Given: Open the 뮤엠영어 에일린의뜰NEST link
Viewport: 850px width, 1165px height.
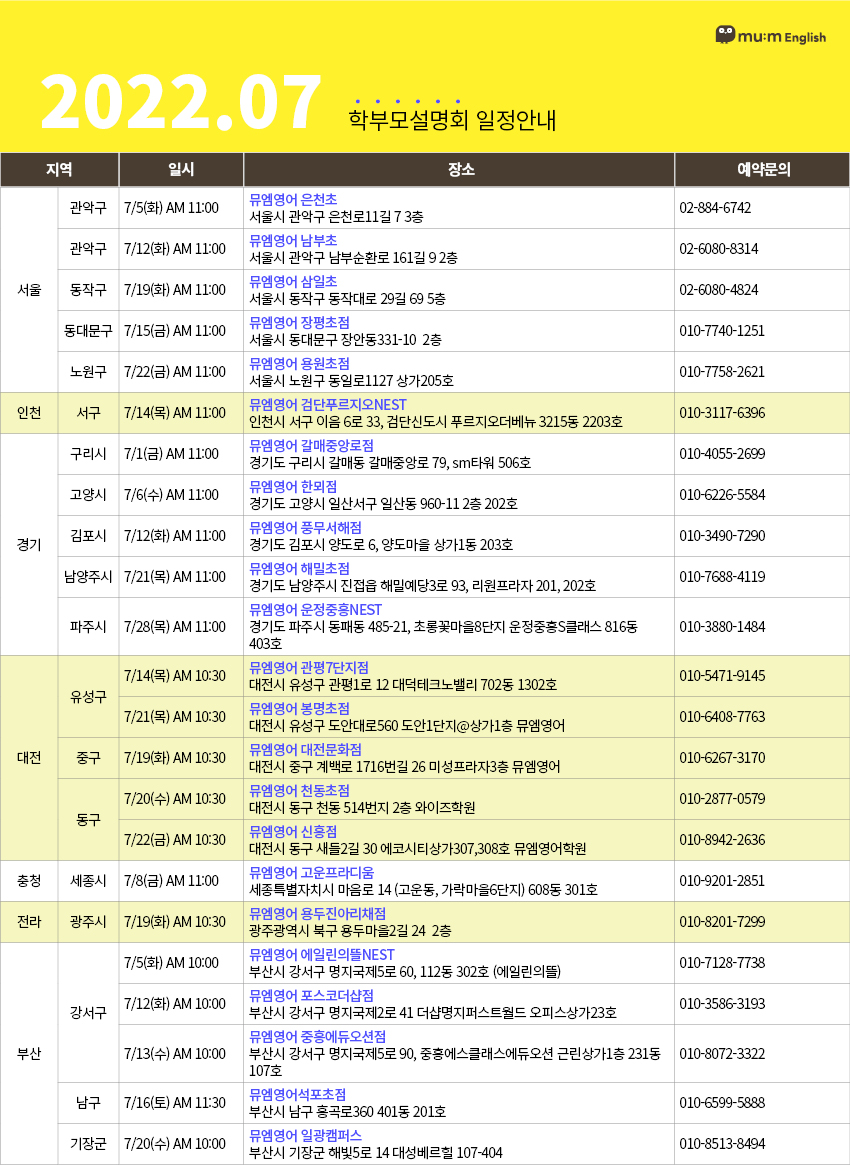Looking at the screenshot, I should coord(322,954).
